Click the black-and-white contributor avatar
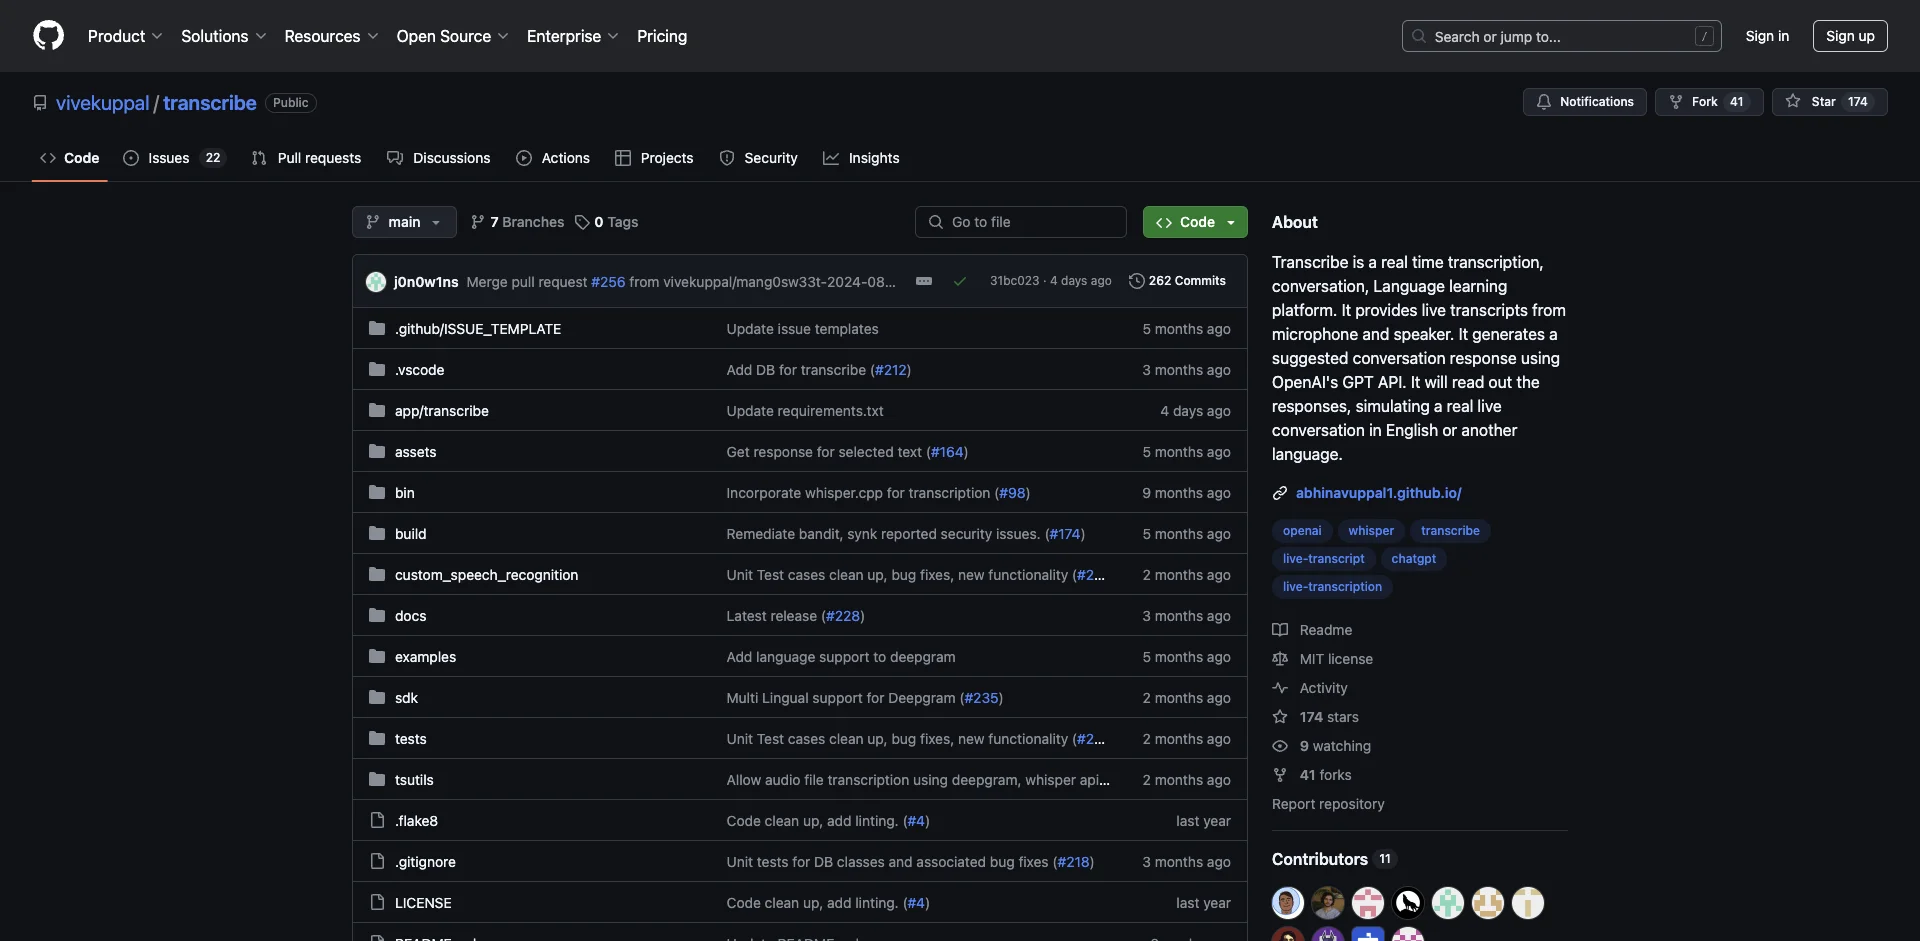 tap(1408, 903)
